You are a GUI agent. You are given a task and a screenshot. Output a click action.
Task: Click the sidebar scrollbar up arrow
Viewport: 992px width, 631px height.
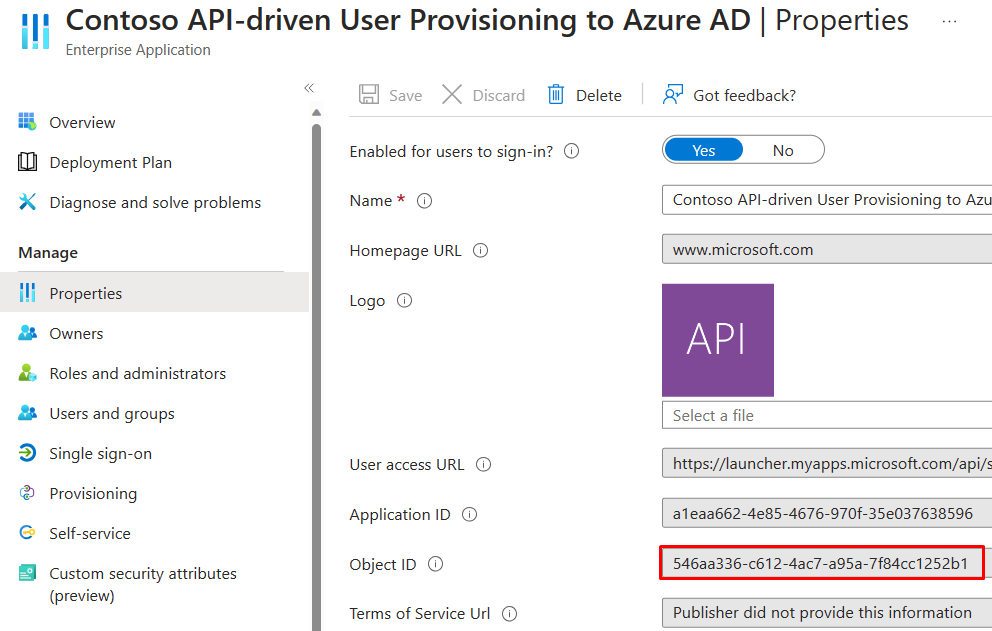point(316,113)
